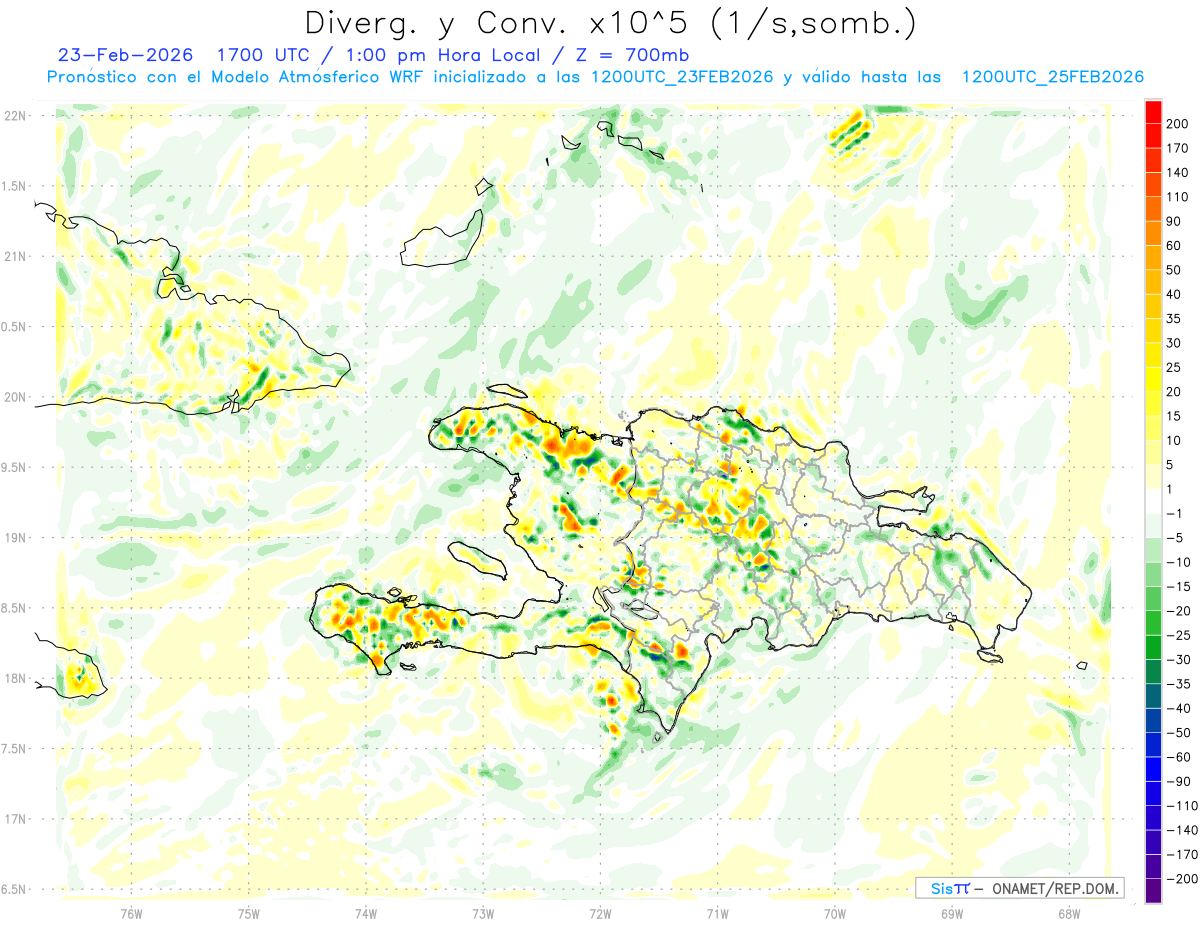The height and width of the screenshot is (927, 1200).
Task: Click the '22N' latitude label
Action: pyautogui.click(x=15, y=115)
